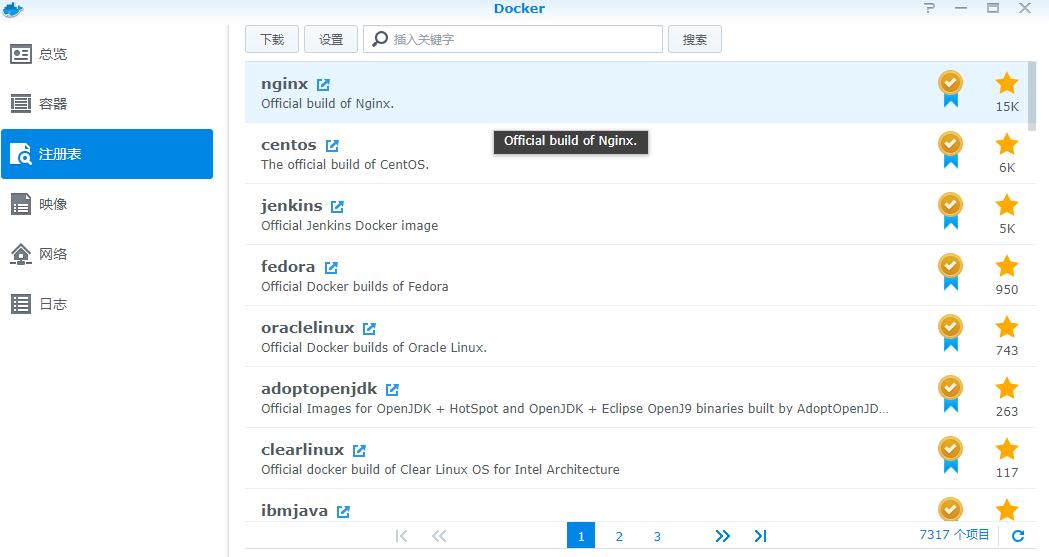Go to the last page of results

point(760,536)
